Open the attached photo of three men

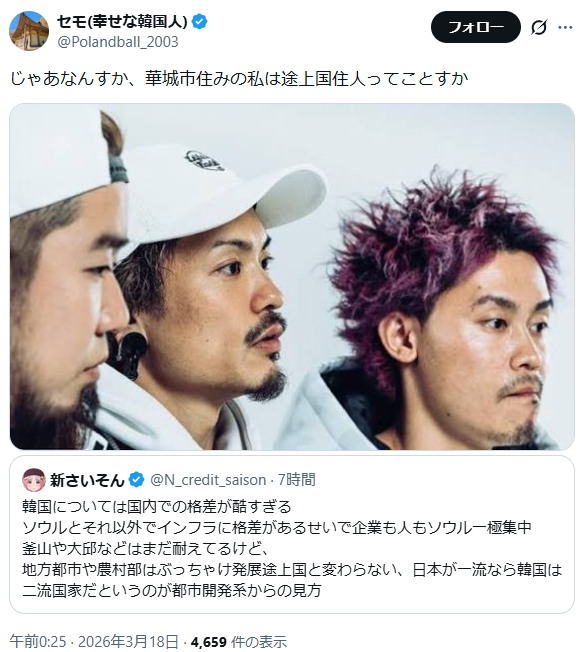point(292,277)
